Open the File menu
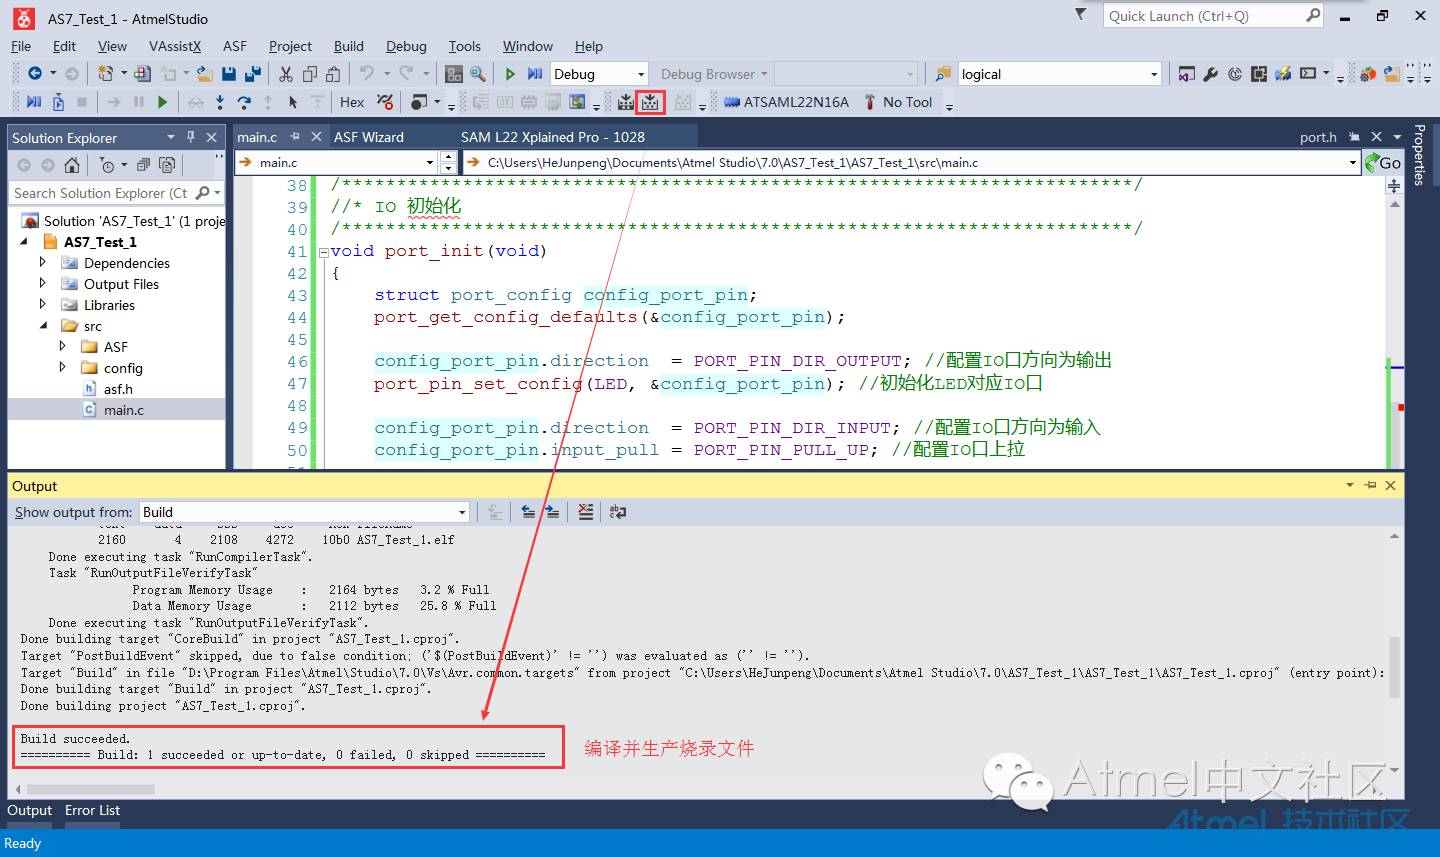 click(21, 46)
